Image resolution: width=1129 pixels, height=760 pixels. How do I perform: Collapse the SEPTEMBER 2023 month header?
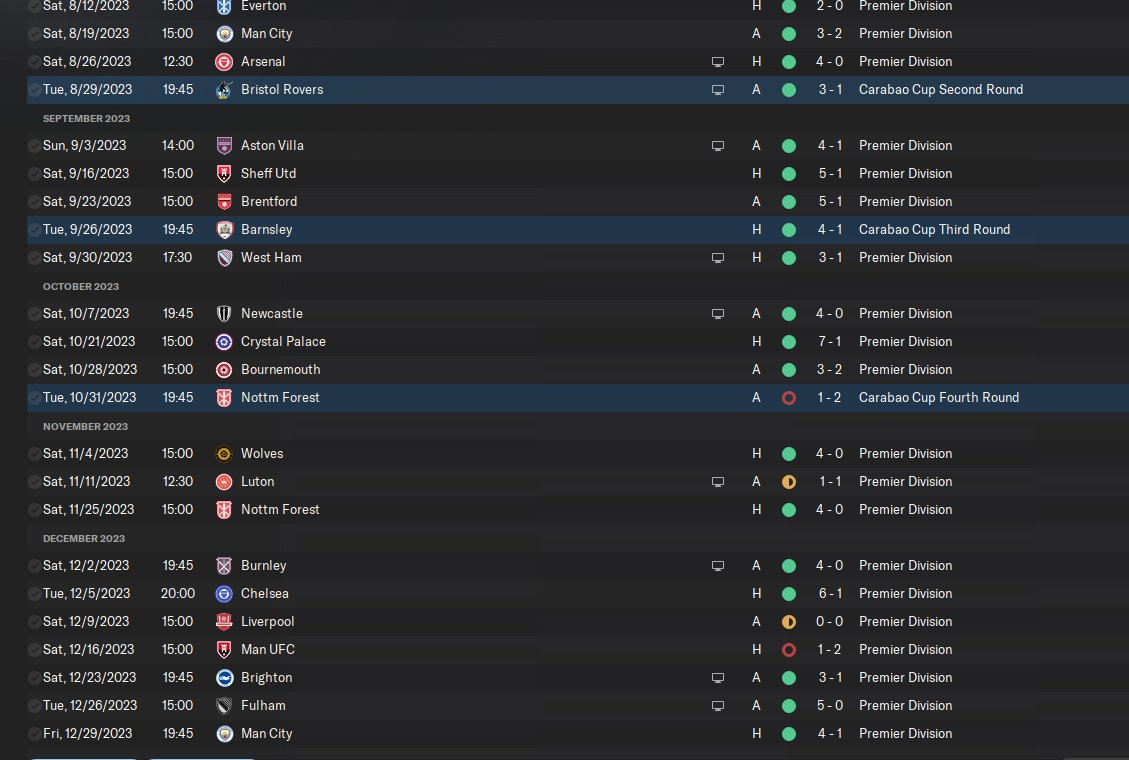coord(86,118)
